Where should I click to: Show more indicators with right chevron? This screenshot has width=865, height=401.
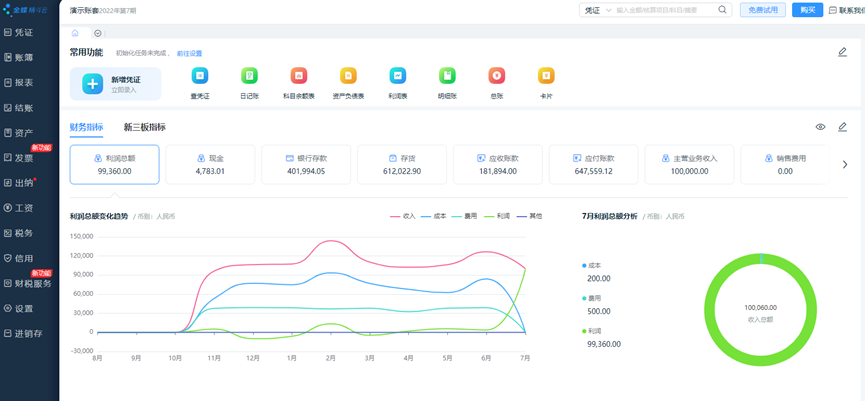tap(845, 164)
